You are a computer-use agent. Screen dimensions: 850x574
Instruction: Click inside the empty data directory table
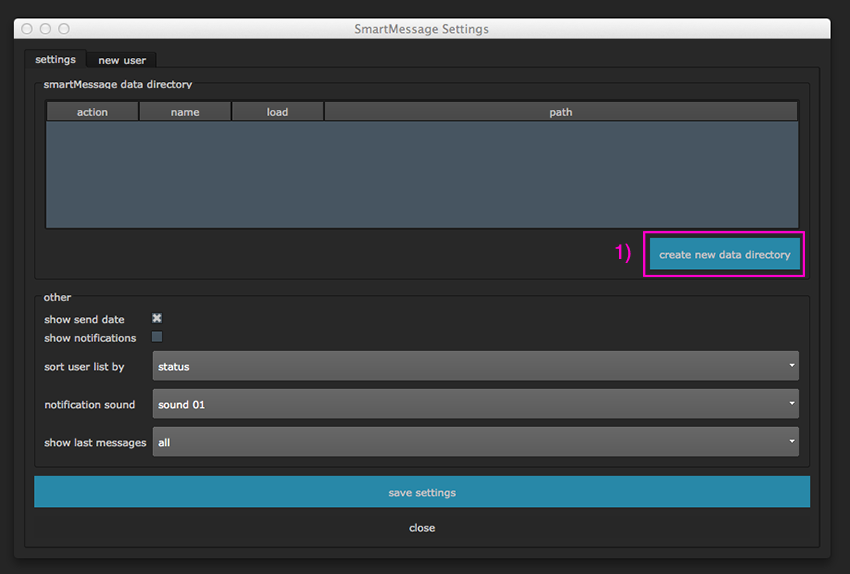click(421, 175)
